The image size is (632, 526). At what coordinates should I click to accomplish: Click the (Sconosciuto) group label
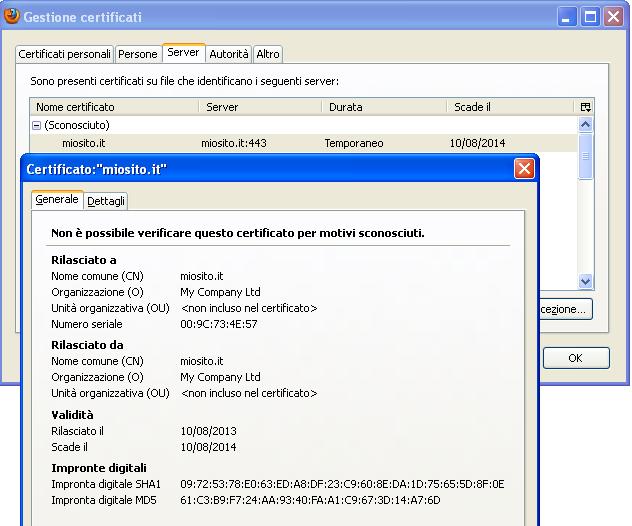point(77,125)
